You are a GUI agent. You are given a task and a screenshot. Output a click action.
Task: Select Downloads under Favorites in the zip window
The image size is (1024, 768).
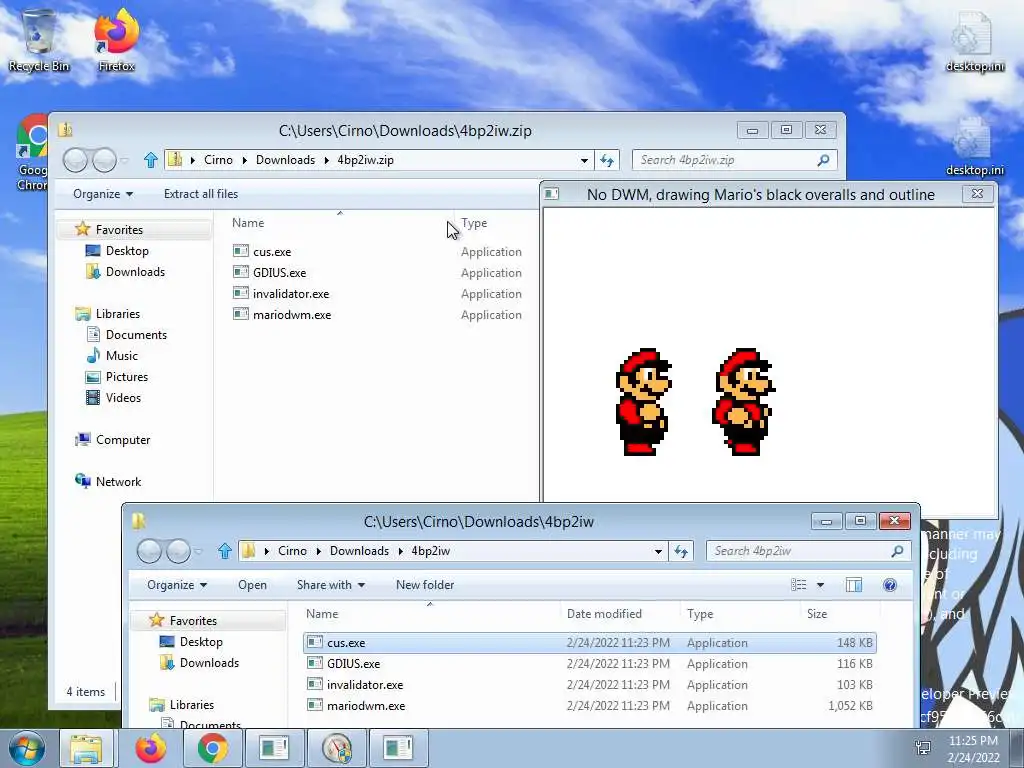(x=125, y=272)
